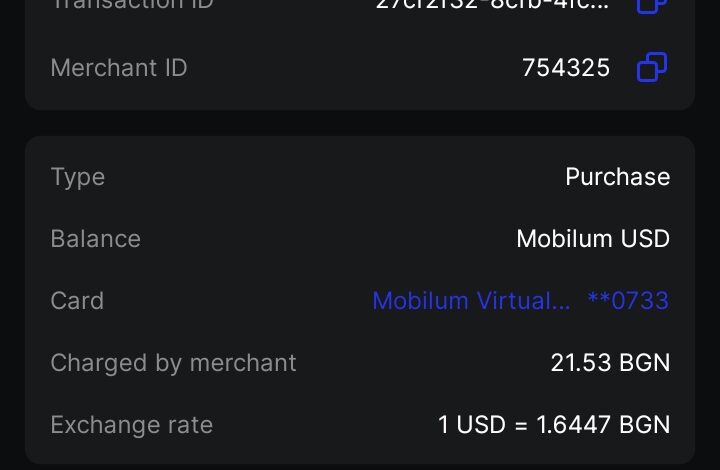Select the Purchase type value
Viewport: 720px width, 470px height.
[x=617, y=177]
